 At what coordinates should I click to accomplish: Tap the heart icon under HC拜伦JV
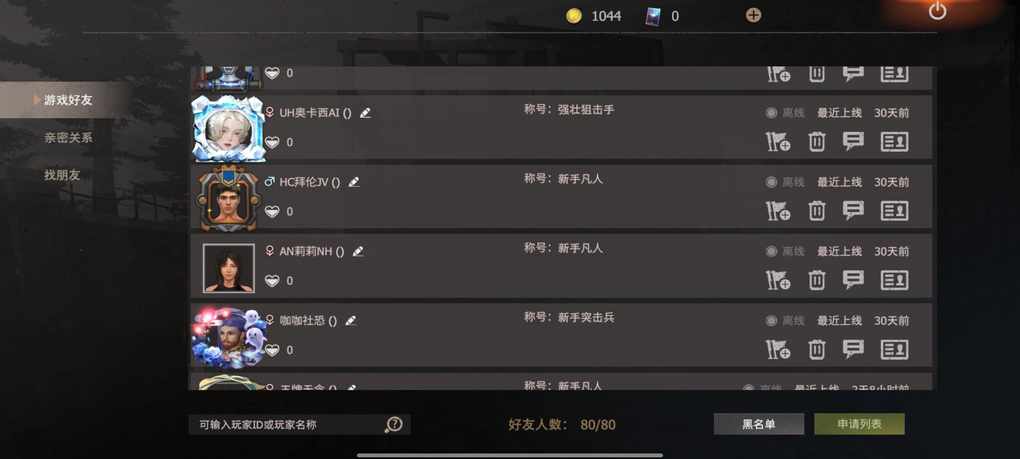tap(272, 211)
